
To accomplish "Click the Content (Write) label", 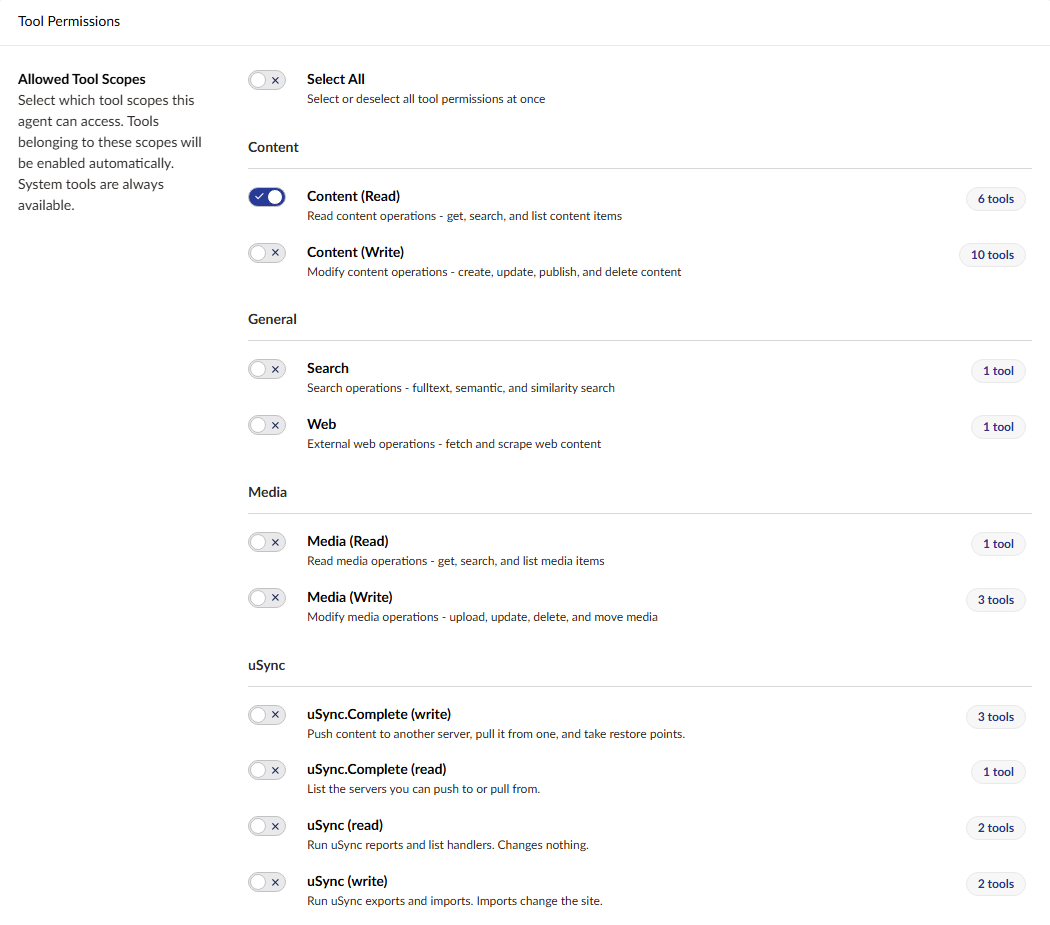I will tap(356, 253).
